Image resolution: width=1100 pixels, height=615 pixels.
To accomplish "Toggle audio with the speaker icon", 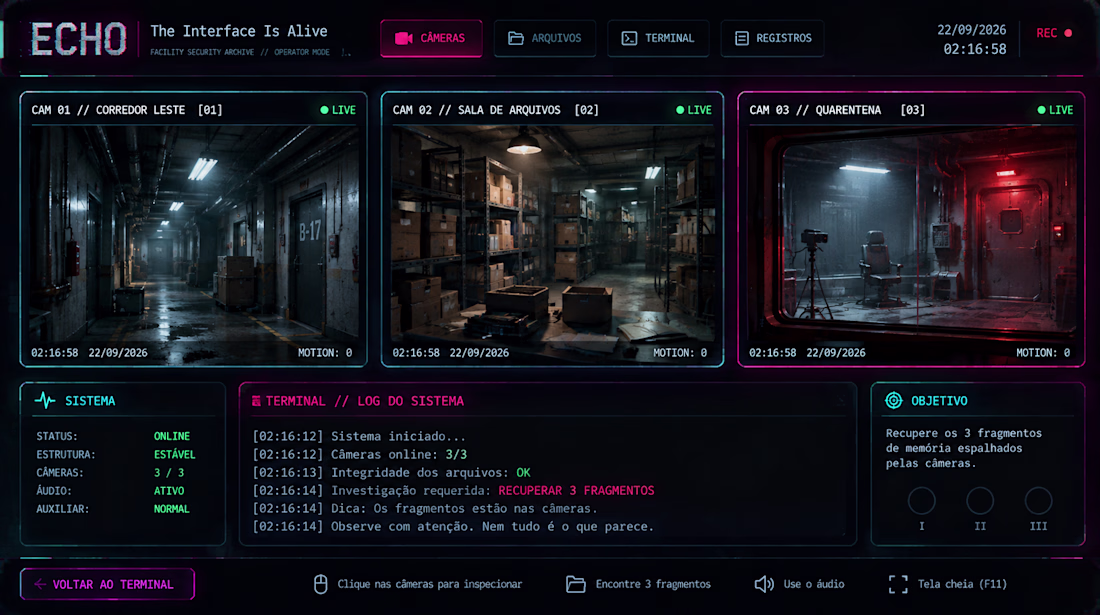I will (x=764, y=584).
